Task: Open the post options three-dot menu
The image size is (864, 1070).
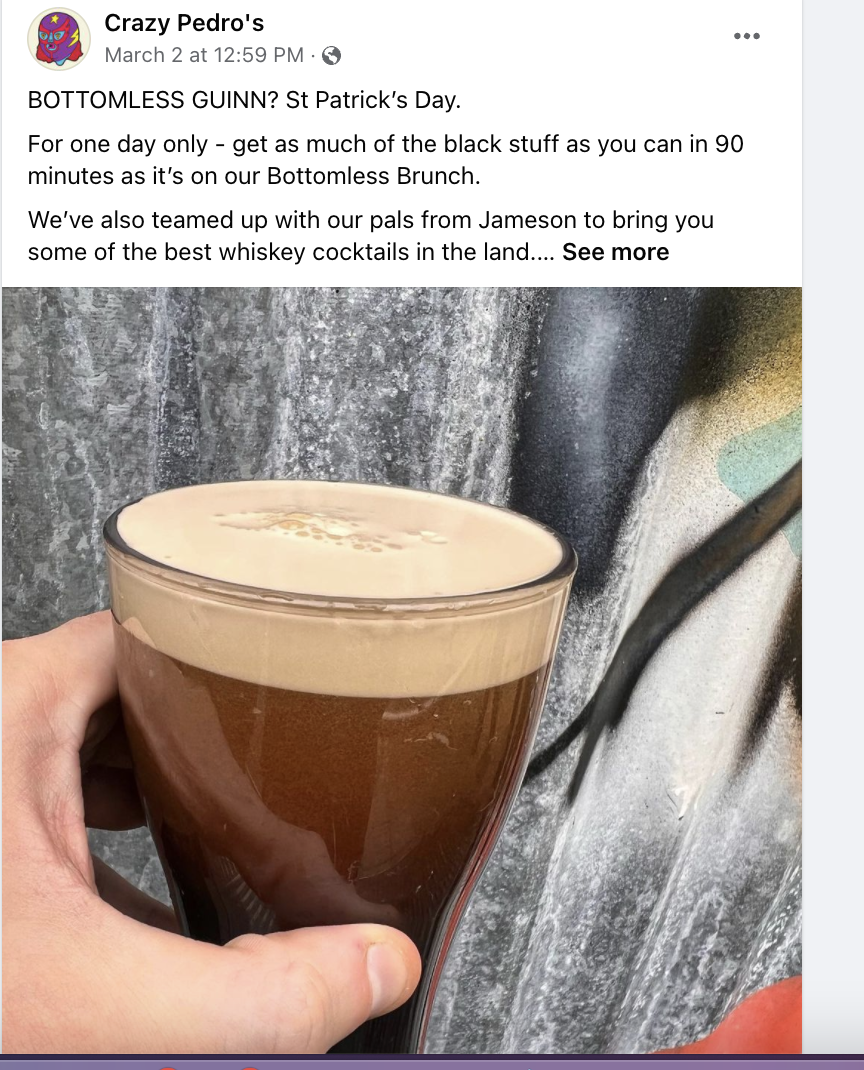Action: pos(747,36)
